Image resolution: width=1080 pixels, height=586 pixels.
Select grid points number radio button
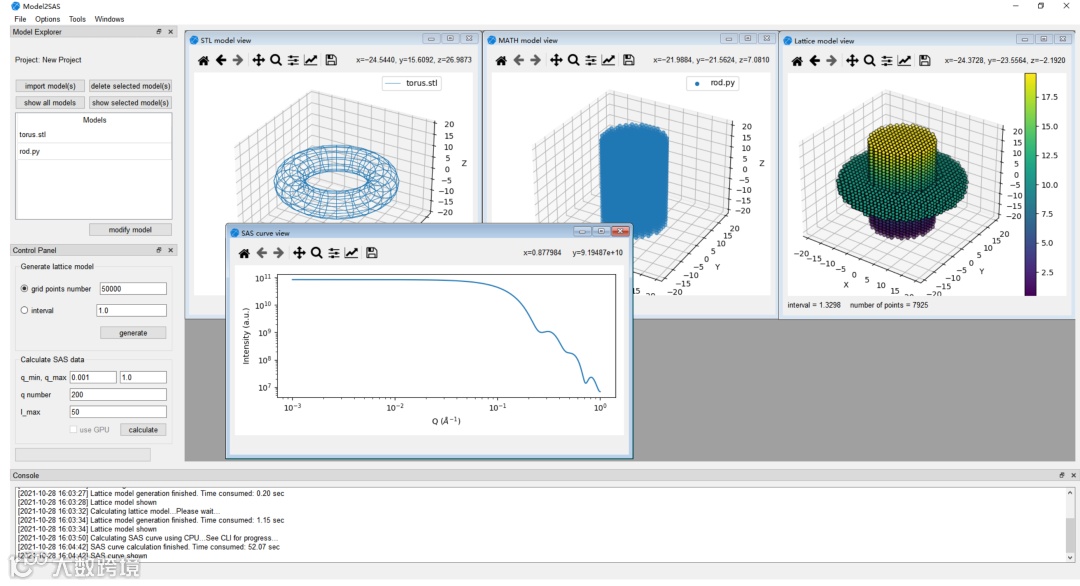[x=24, y=289]
